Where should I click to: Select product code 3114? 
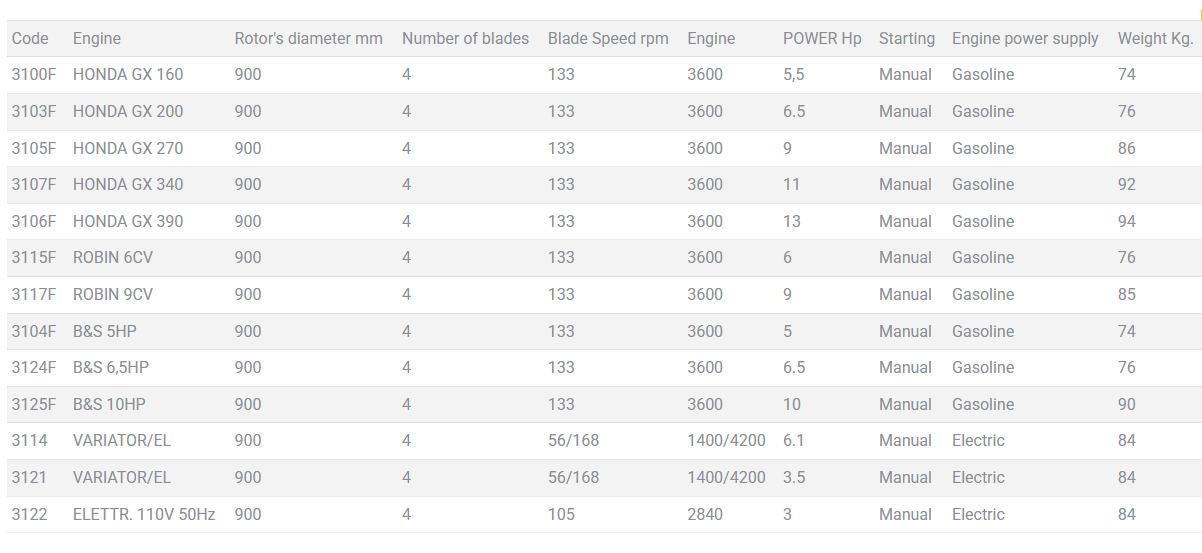(29, 441)
